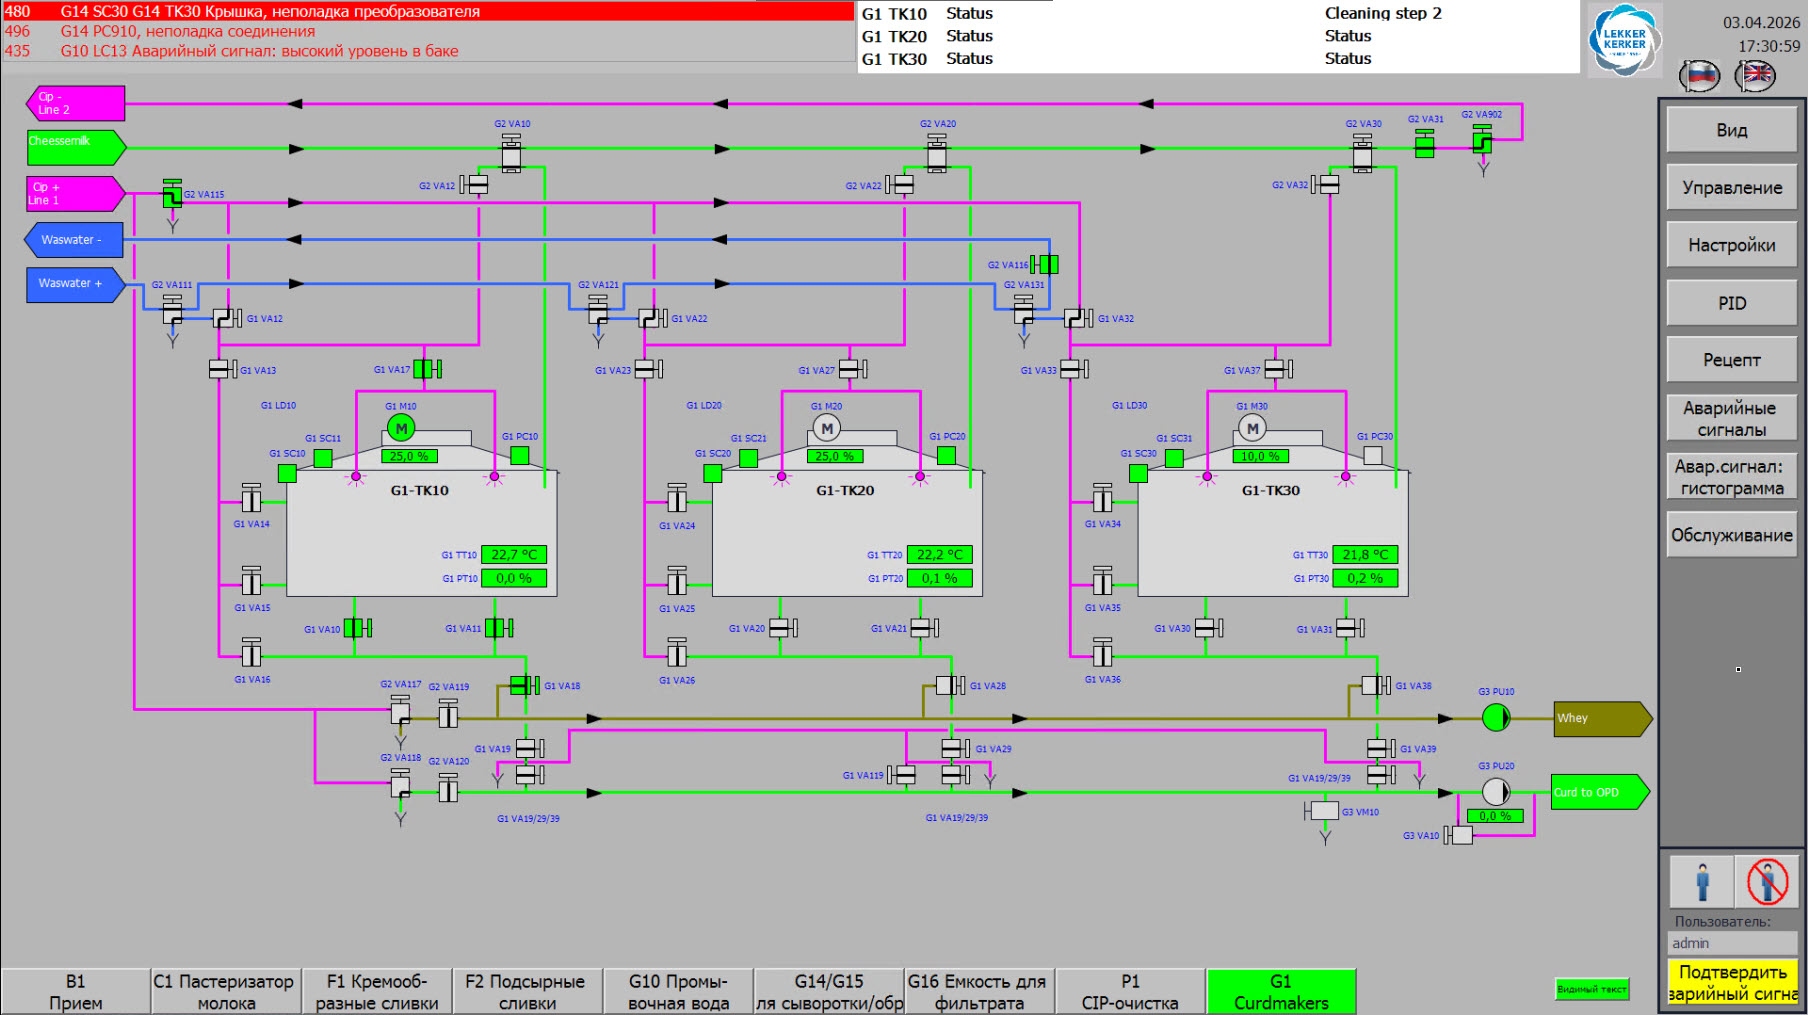Image resolution: width=1808 pixels, height=1015 pixels.
Task: Open the G16 Емкость для фильтрата tab
Action: click(x=979, y=992)
